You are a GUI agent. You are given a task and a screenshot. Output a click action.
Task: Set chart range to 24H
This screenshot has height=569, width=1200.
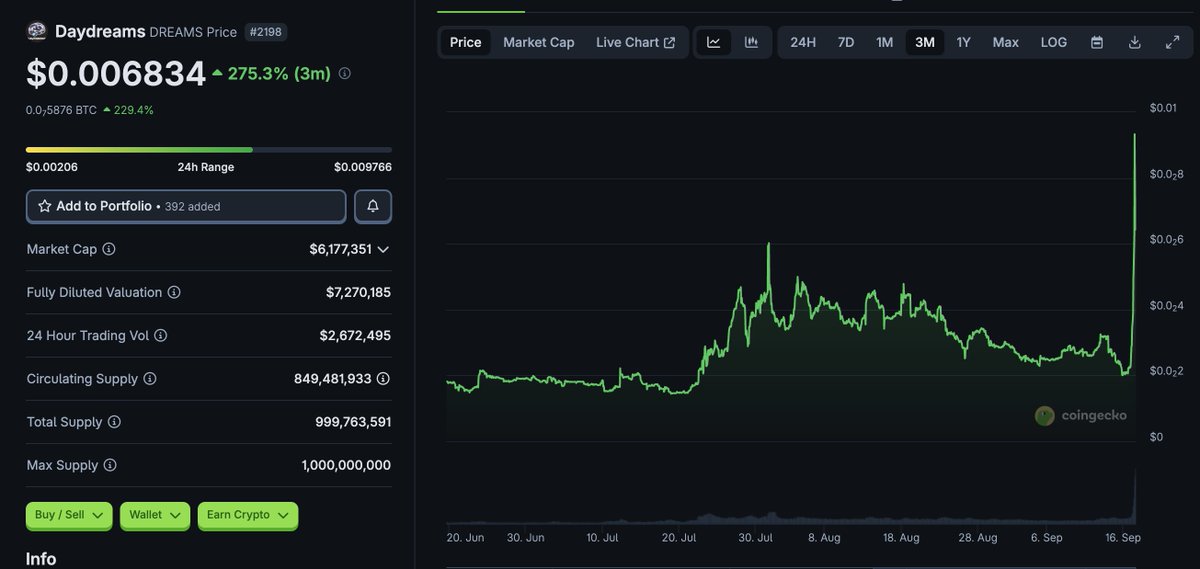tap(803, 42)
